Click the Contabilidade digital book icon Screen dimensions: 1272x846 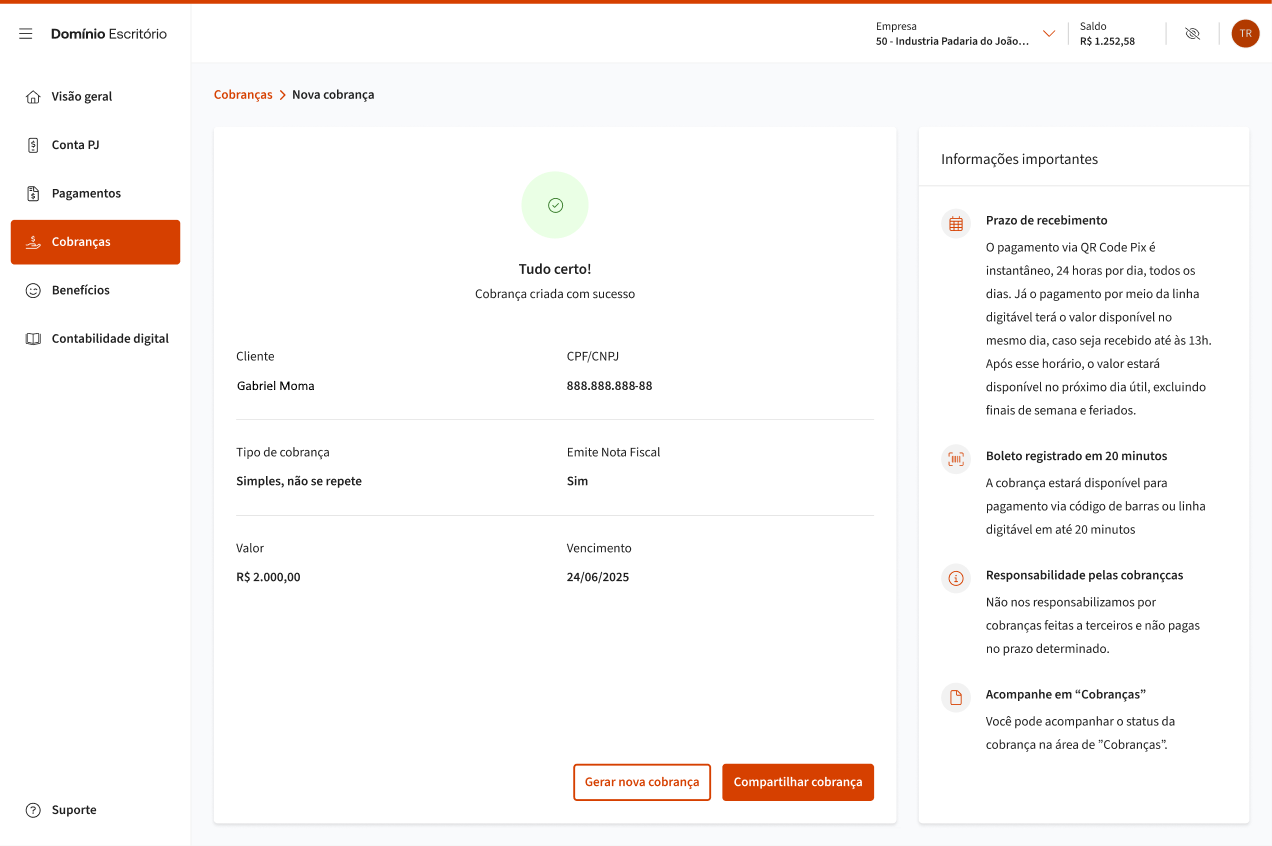pyautogui.click(x=33, y=339)
